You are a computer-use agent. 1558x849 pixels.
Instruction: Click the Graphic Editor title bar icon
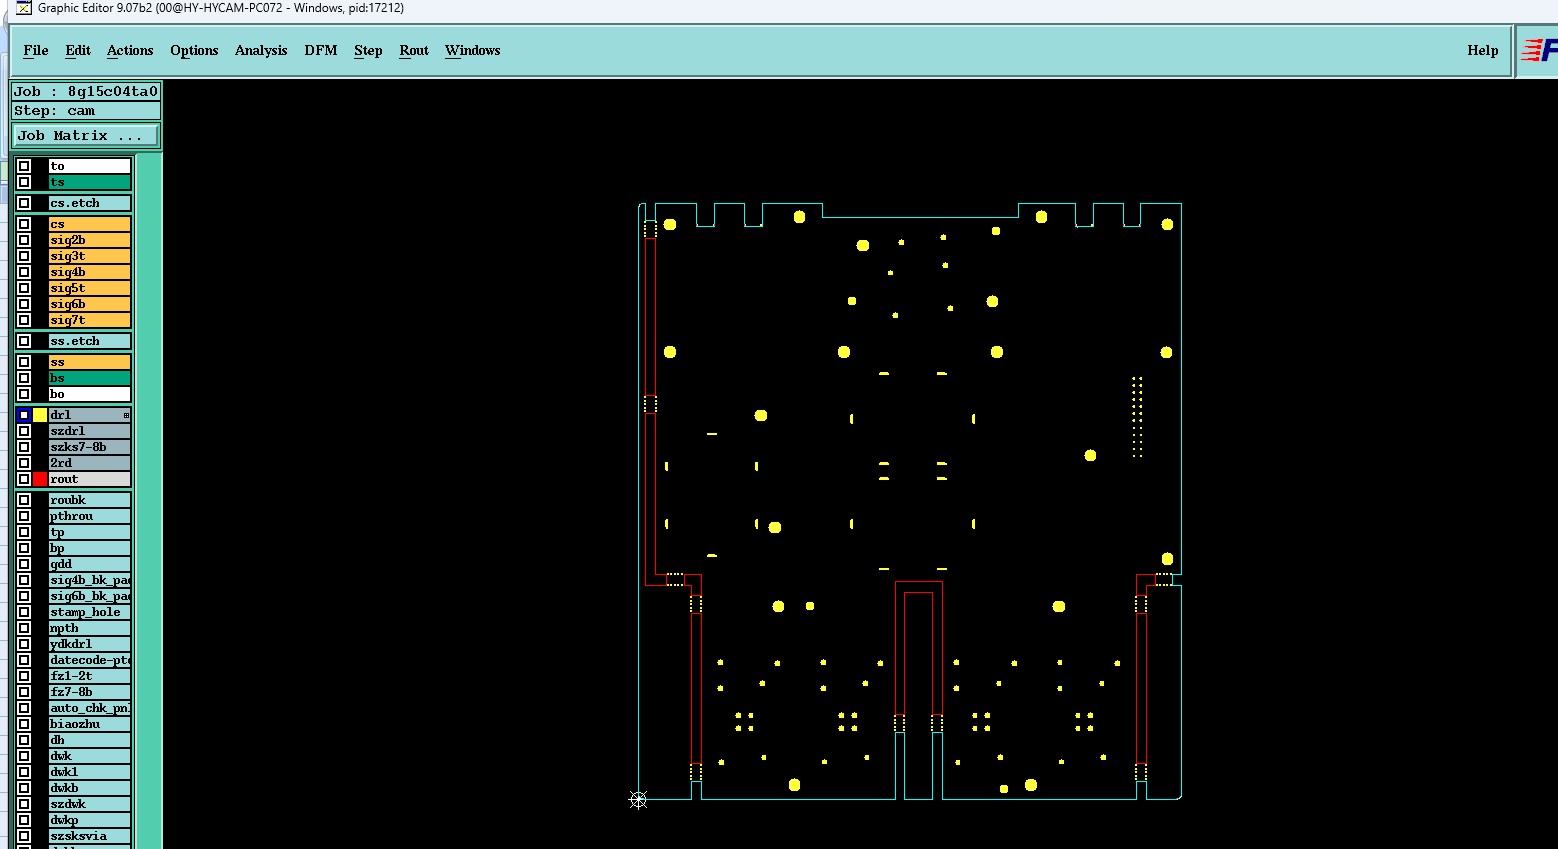point(24,8)
